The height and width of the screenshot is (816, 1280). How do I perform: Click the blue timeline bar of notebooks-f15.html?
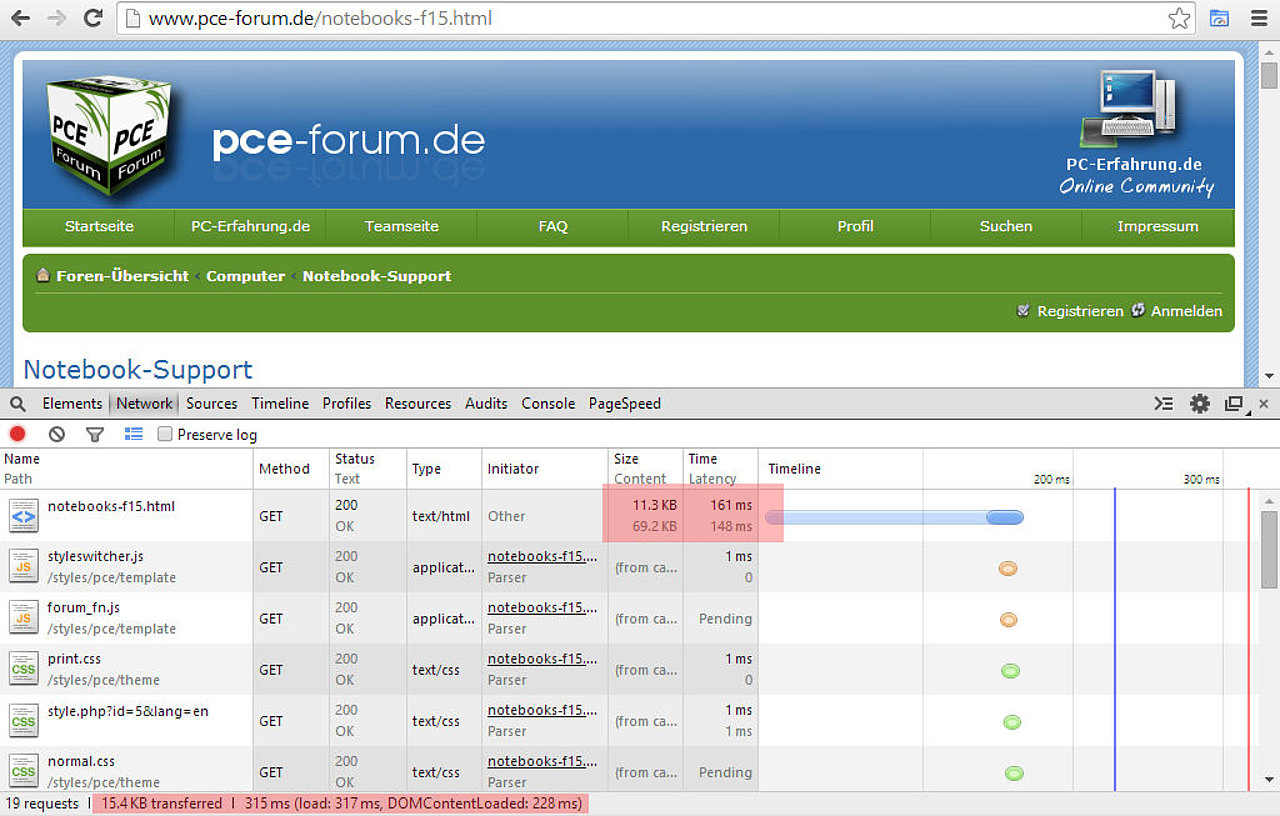coord(894,517)
